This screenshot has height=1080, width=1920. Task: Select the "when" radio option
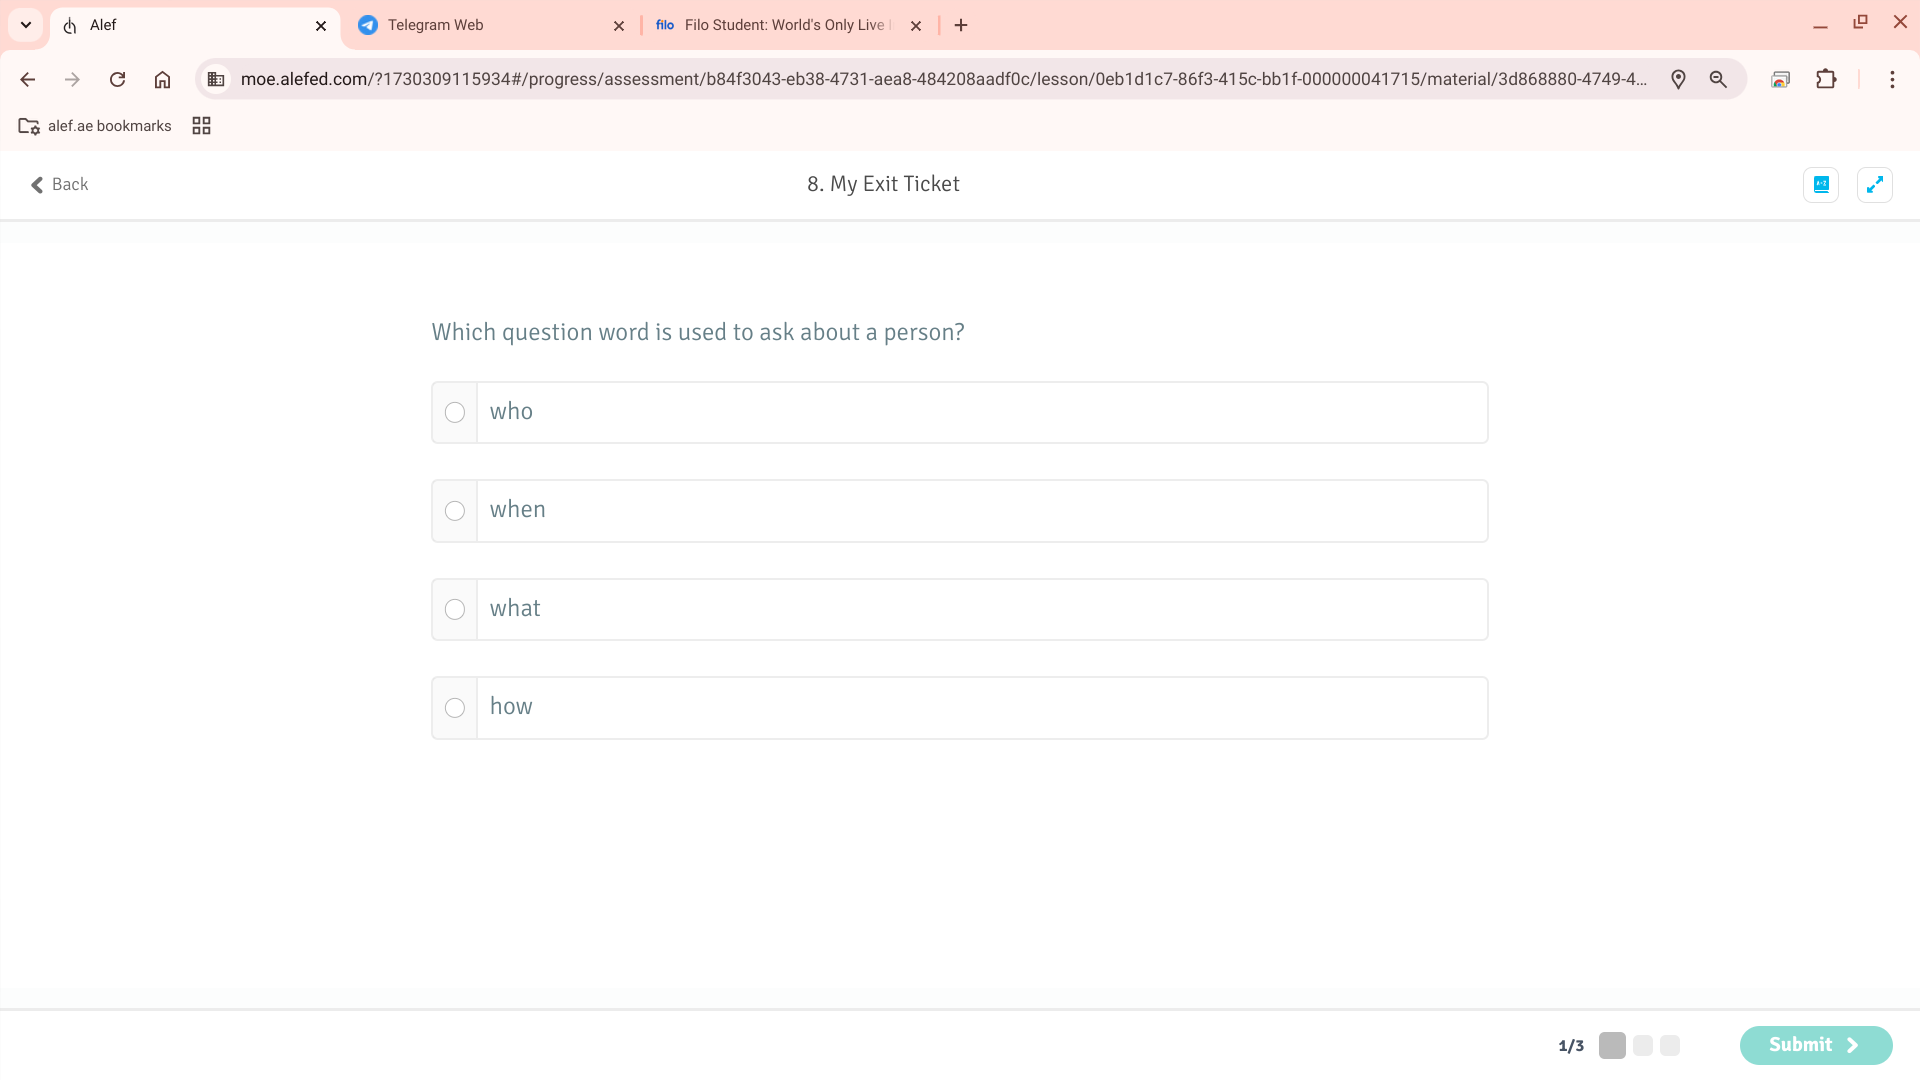click(x=455, y=511)
